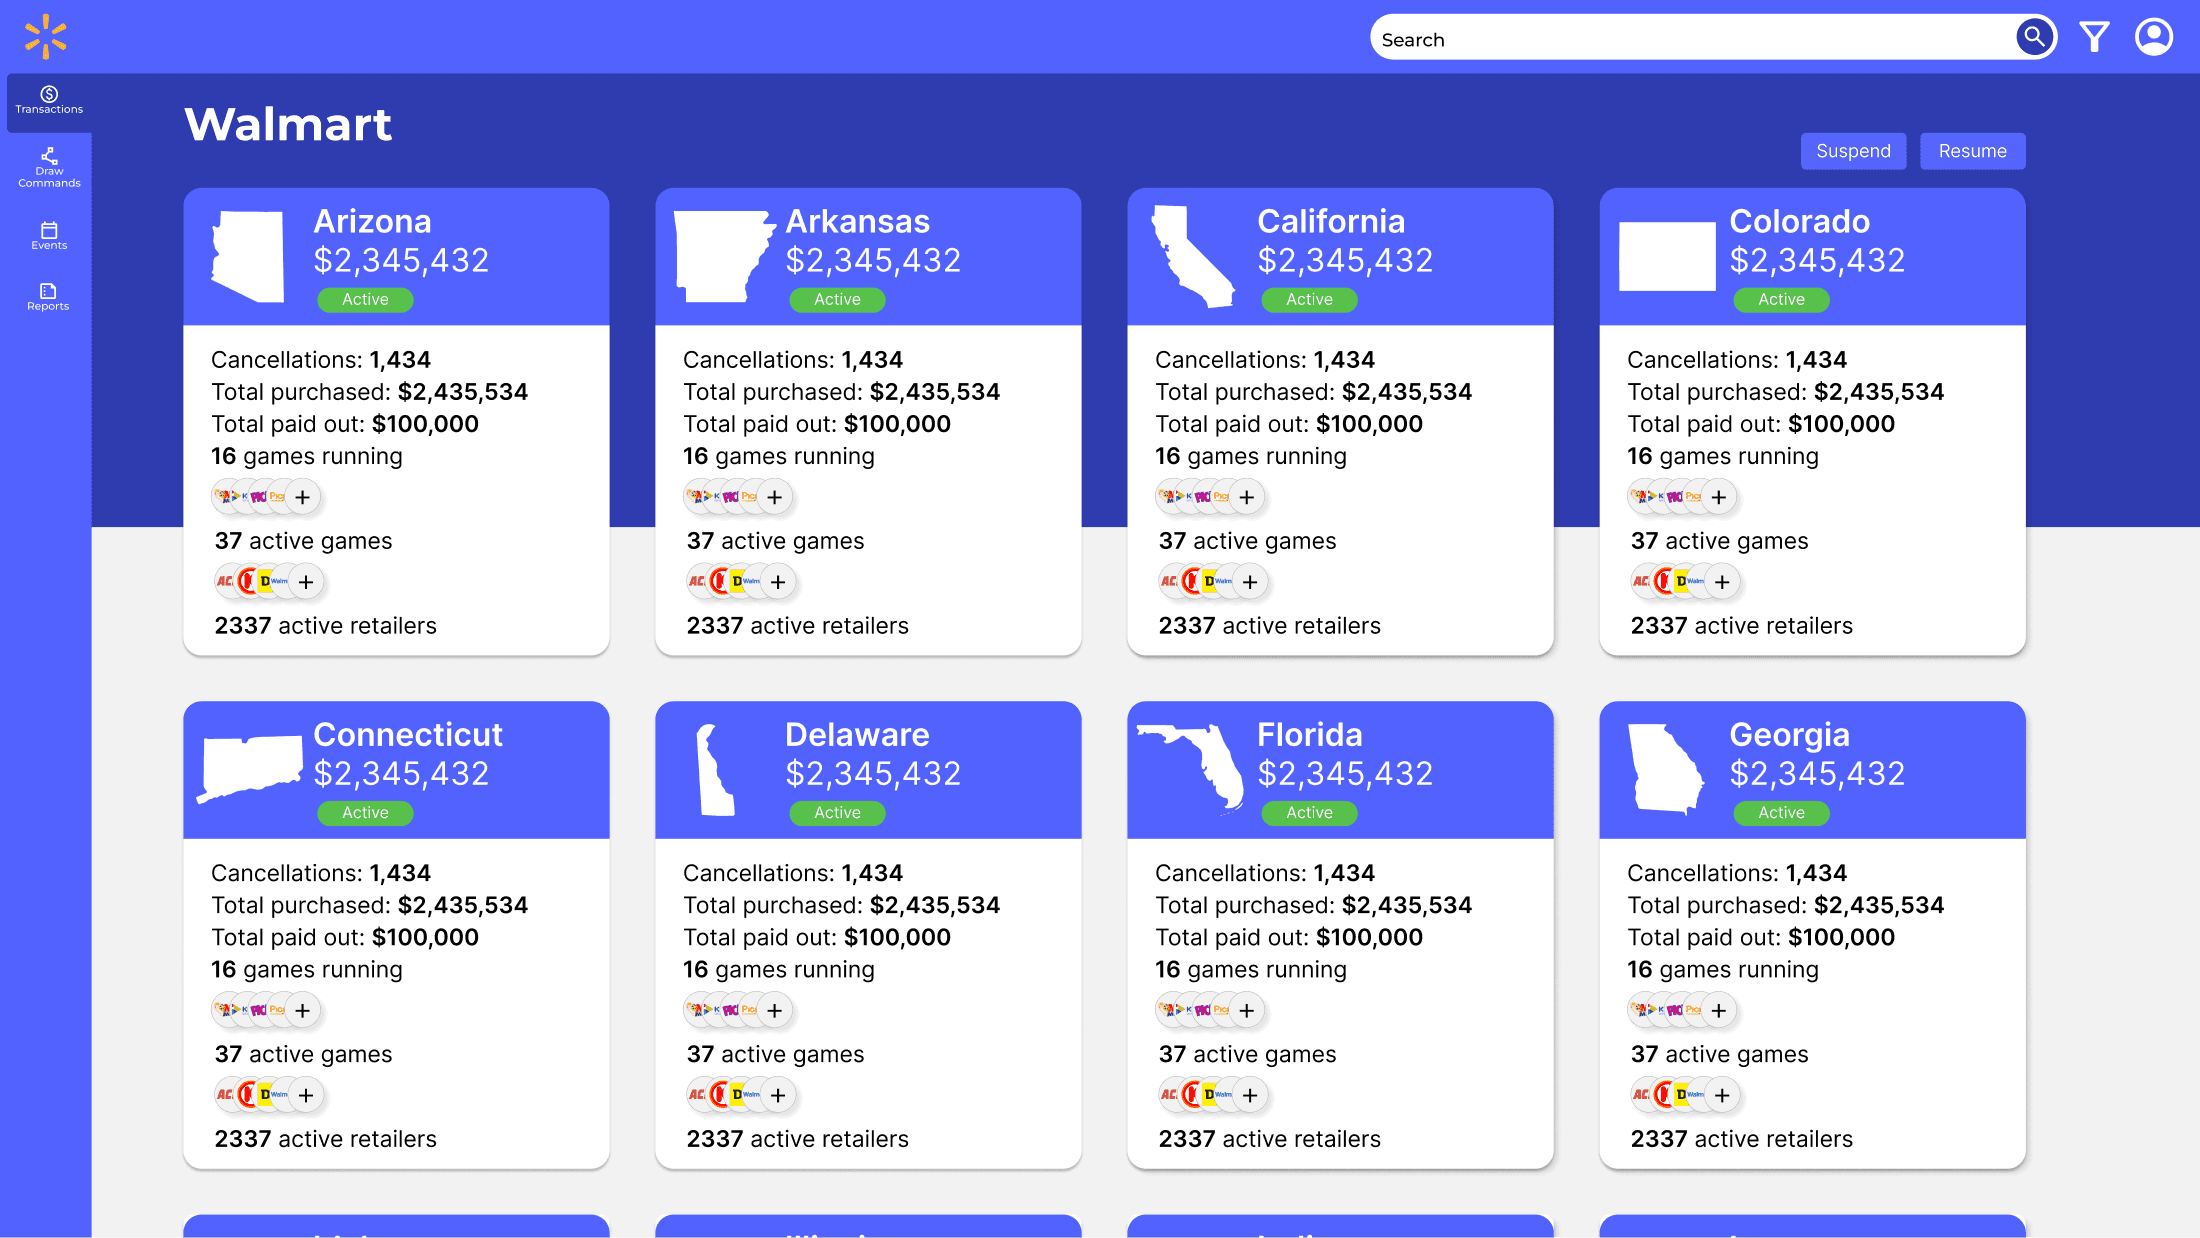Open the user profile icon
The width and height of the screenshot is (2200, 1238).
2153,38
